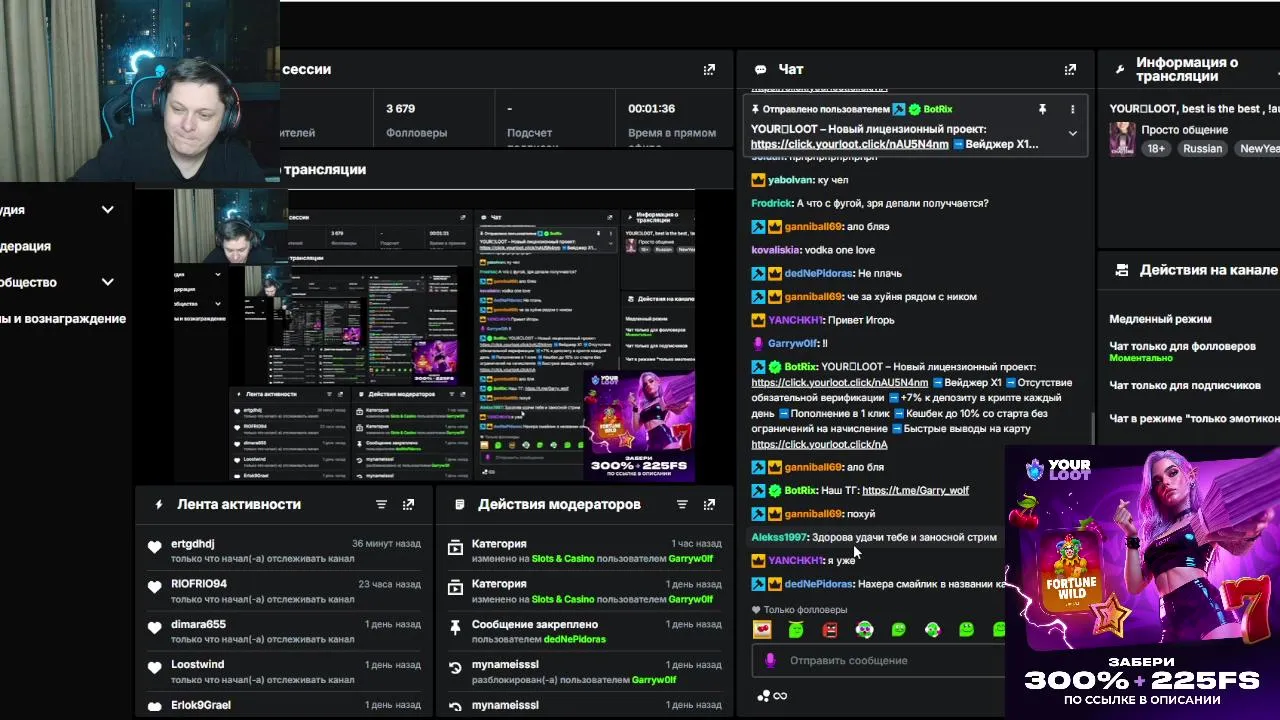Image resolution: width=1280 pixels, height=720 pixels.
Task: Toggle only-emotes chat mode
Action: 1194,419
